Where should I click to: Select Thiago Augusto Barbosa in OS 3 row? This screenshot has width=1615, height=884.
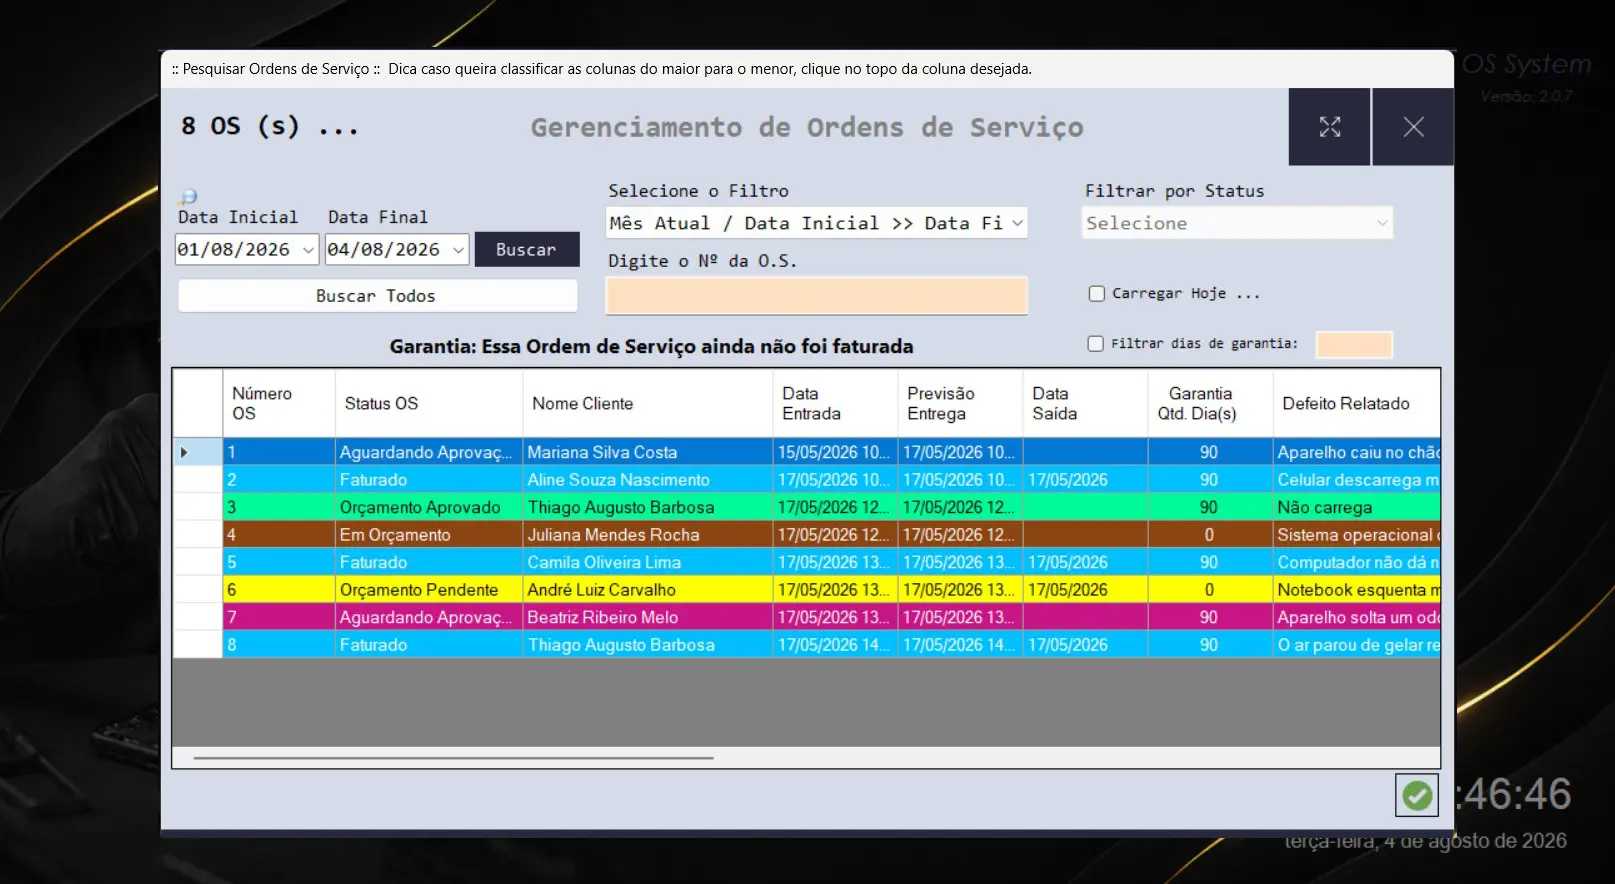click(648, 507)
